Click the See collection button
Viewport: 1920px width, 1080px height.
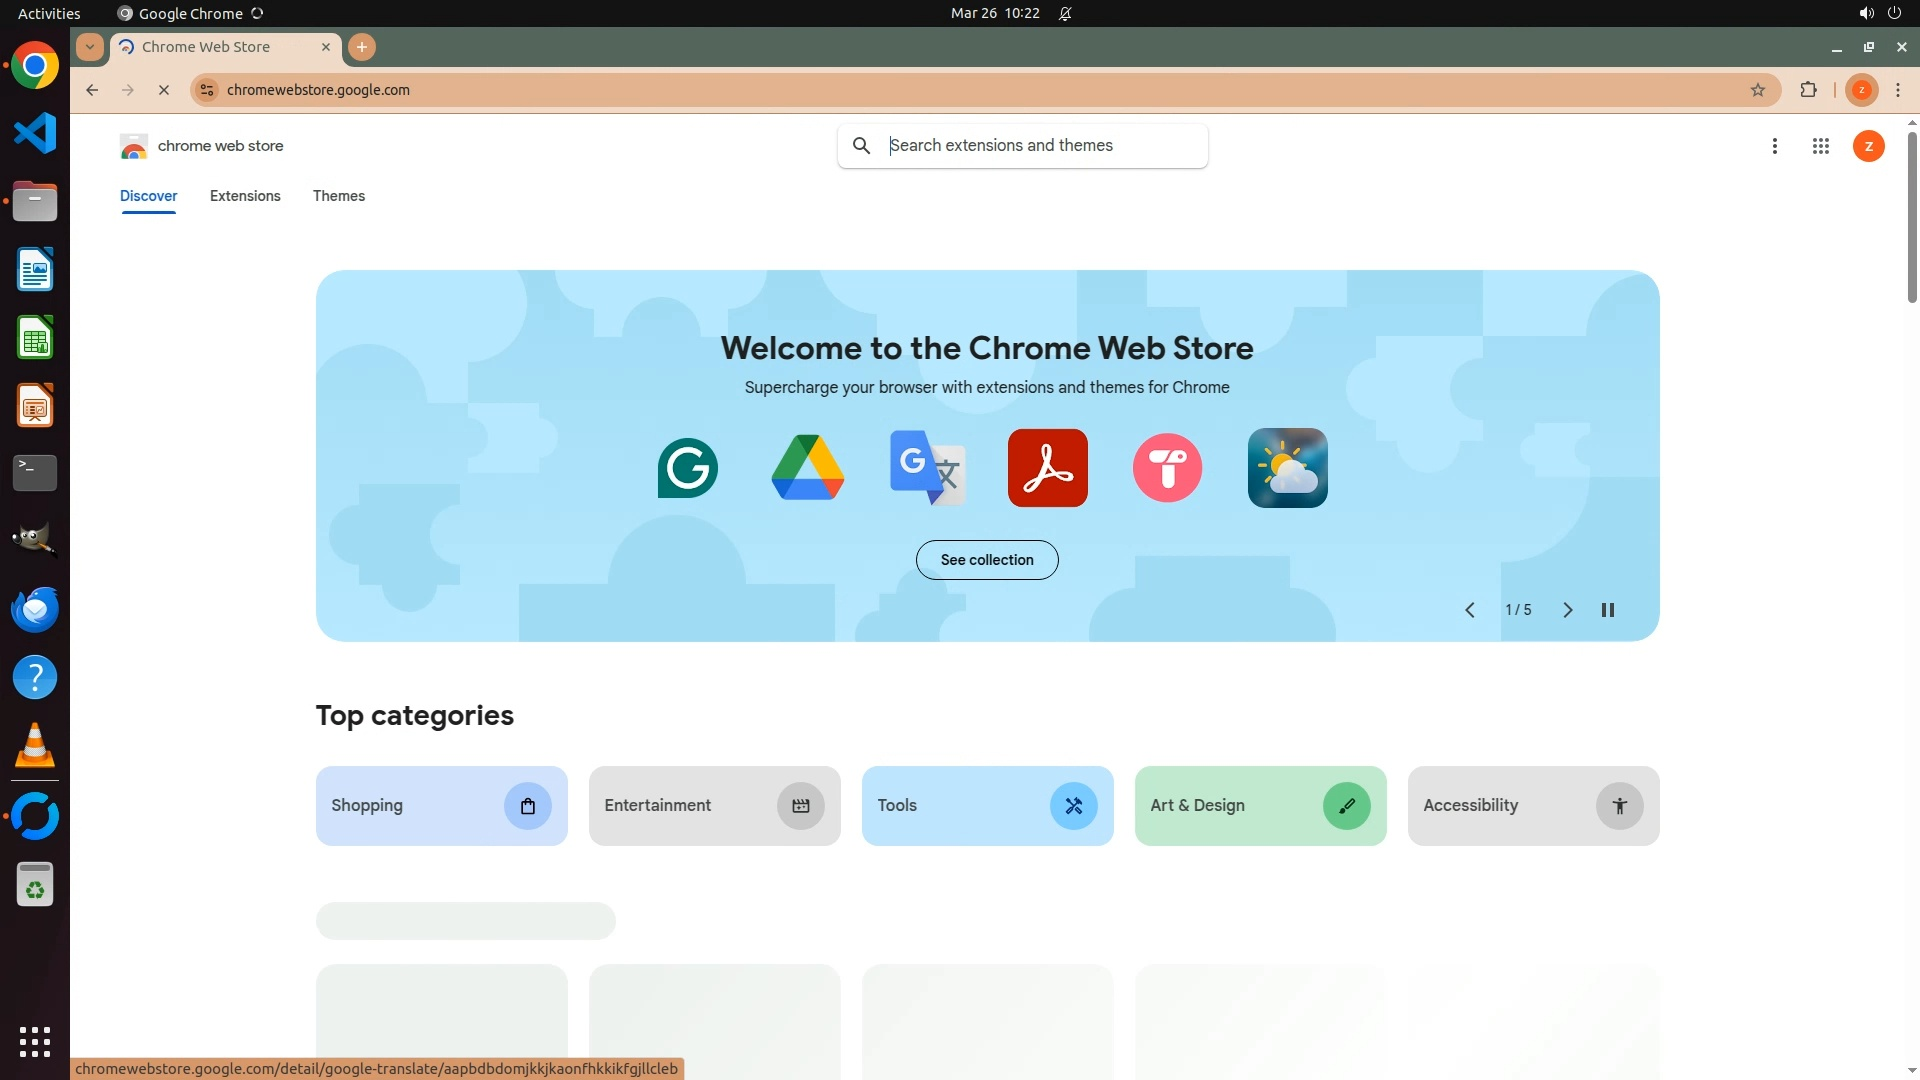pyautogui.click(x=987, y=560)
